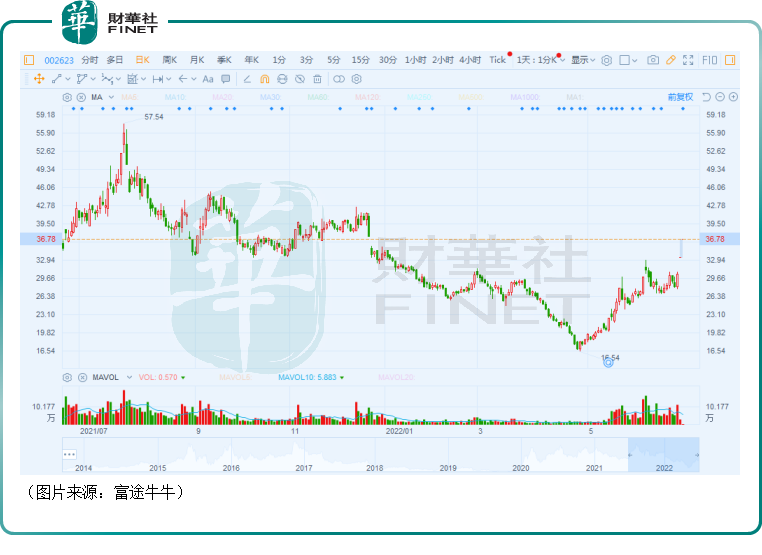Toggle hide drawings eye icon

point(300,79)
